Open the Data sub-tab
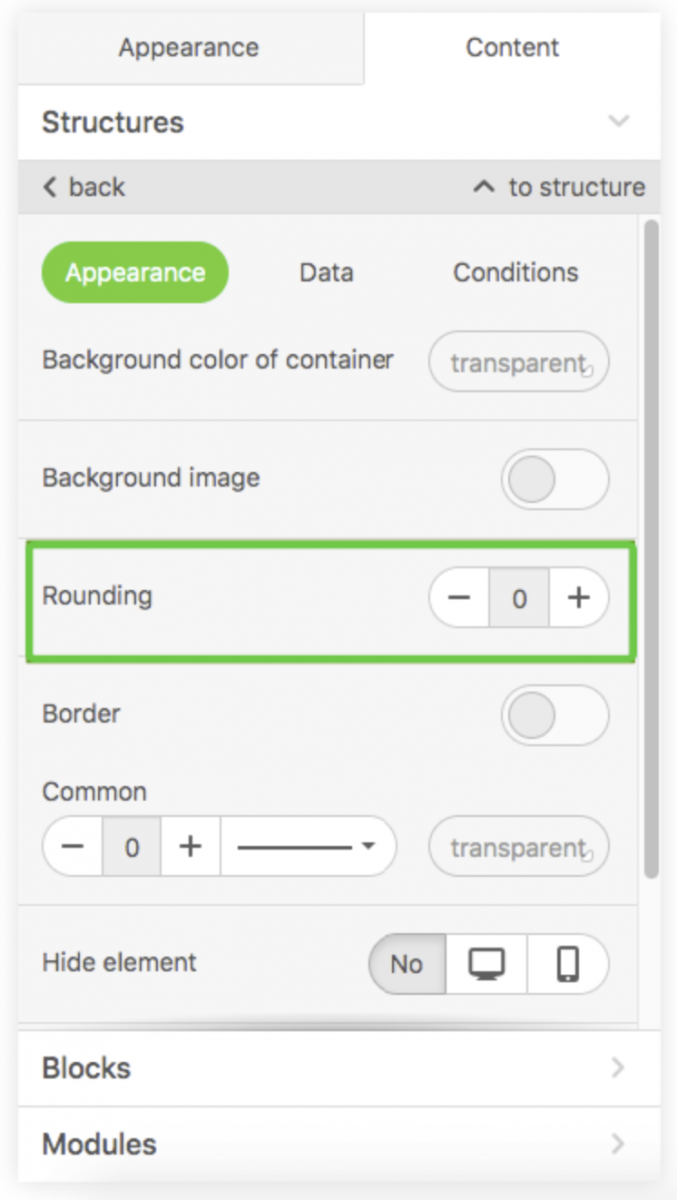The height and width of the screenshot is (1200, 677). (326, 272)
